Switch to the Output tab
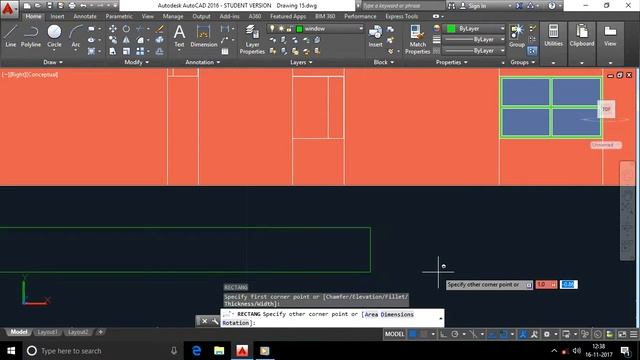The width and height of the screenshot is (640, 360). pos(201,16)
